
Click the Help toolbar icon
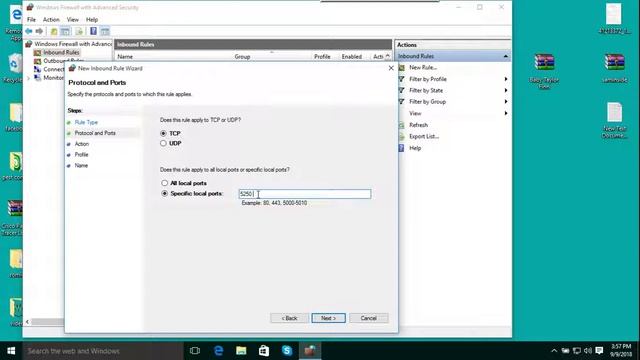click(x=93, y=31)
